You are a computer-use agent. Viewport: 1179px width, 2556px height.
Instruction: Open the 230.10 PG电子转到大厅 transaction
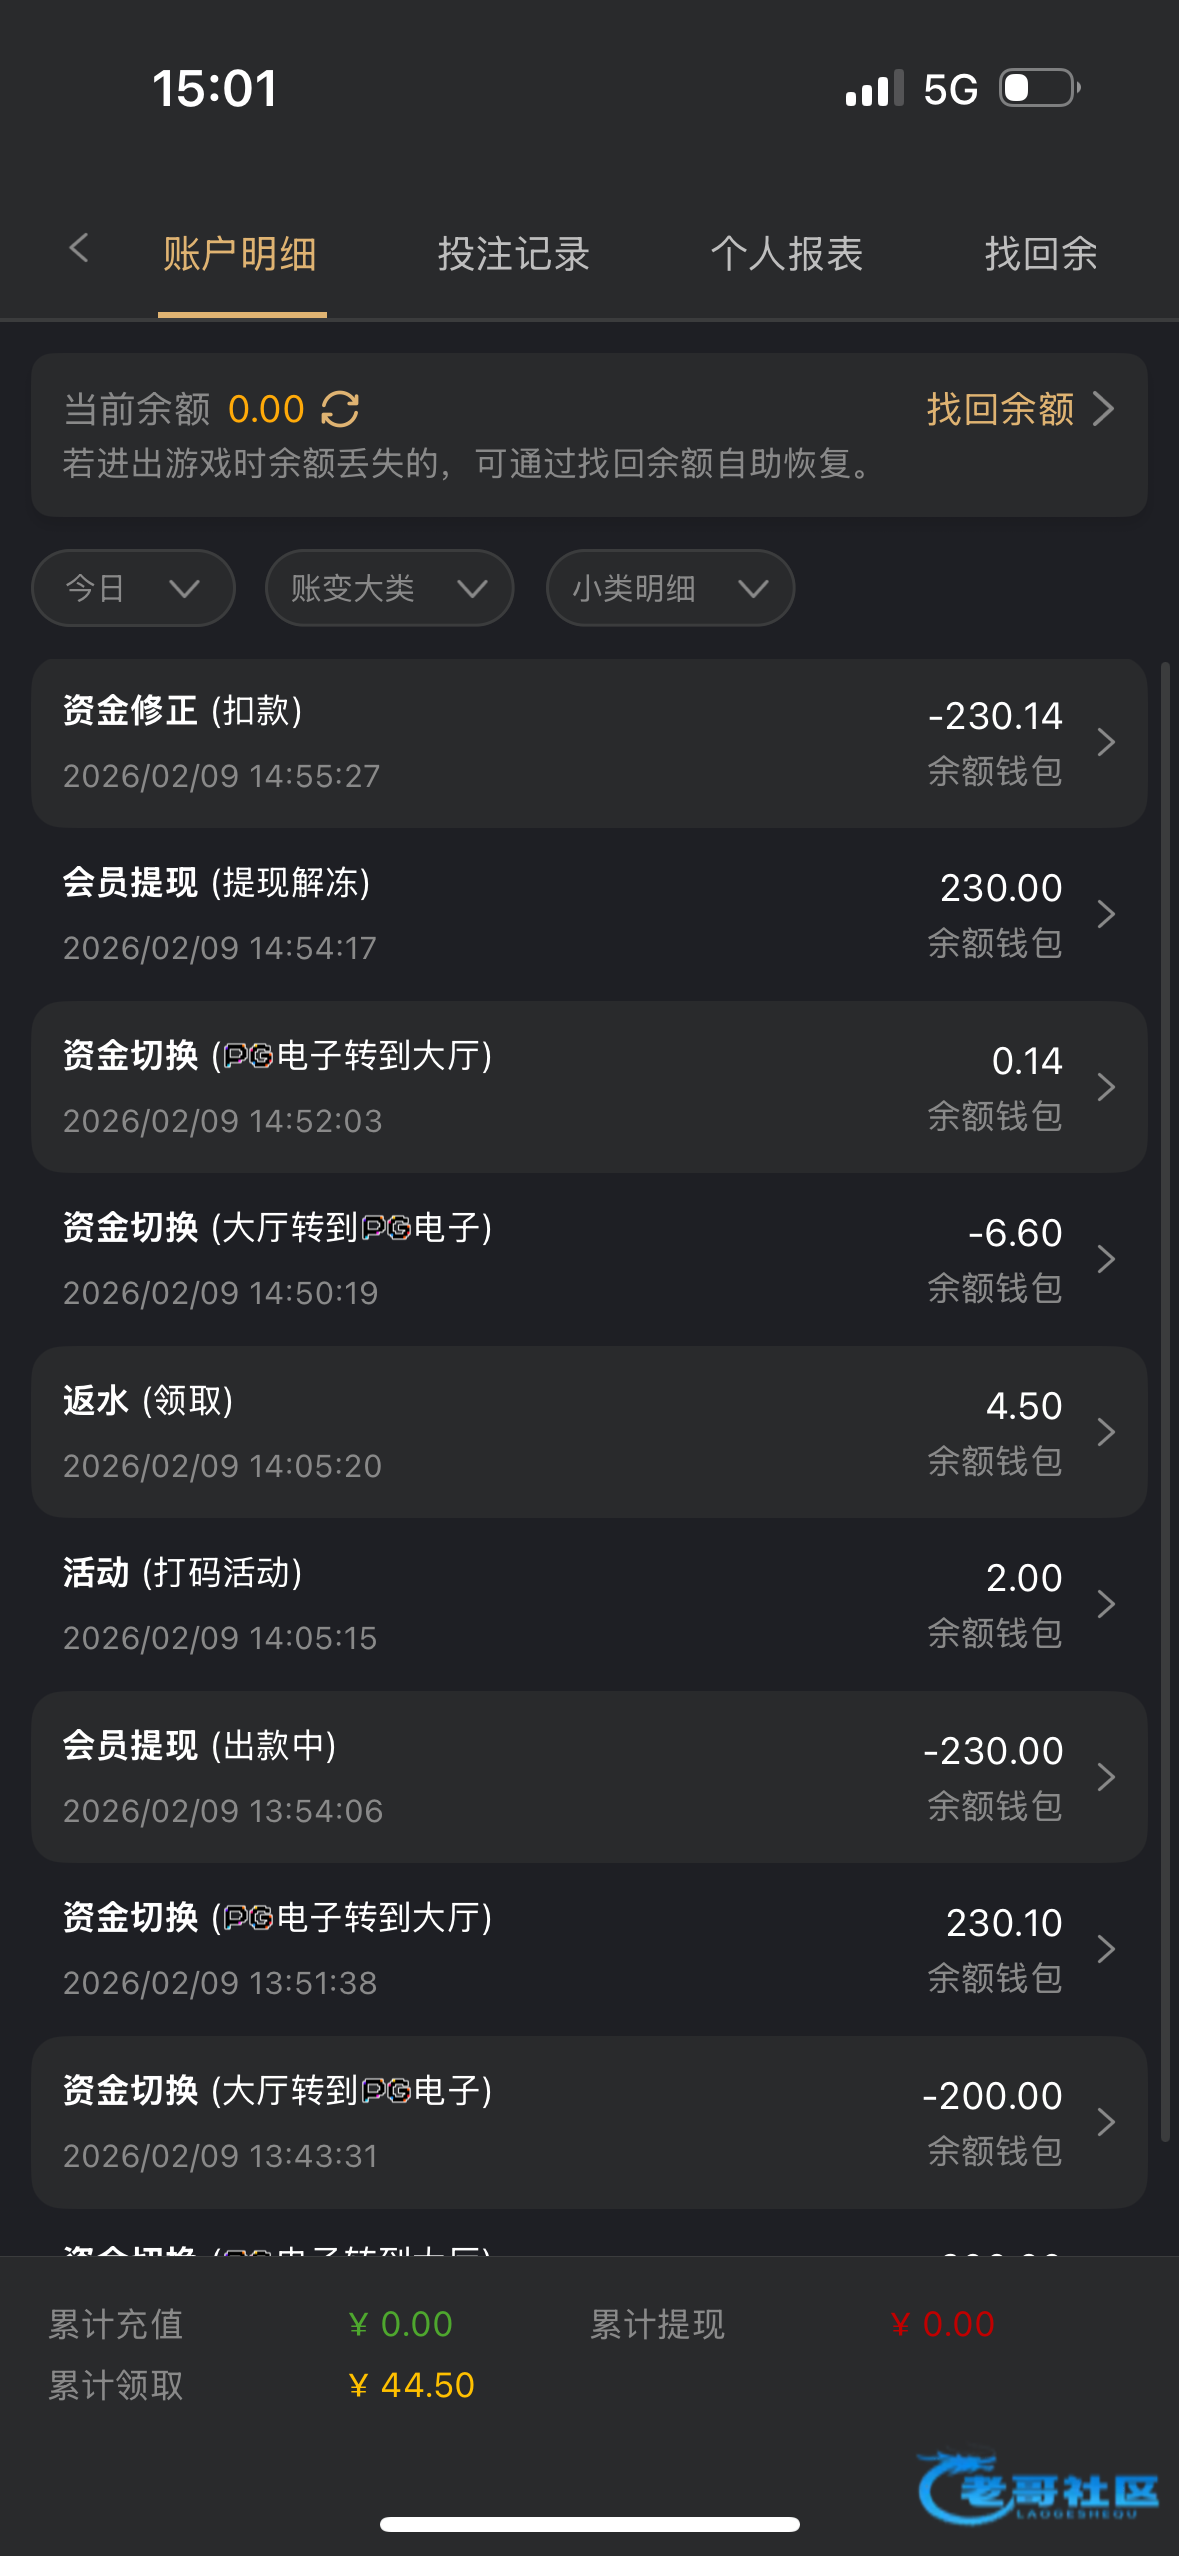(588, 1949)
